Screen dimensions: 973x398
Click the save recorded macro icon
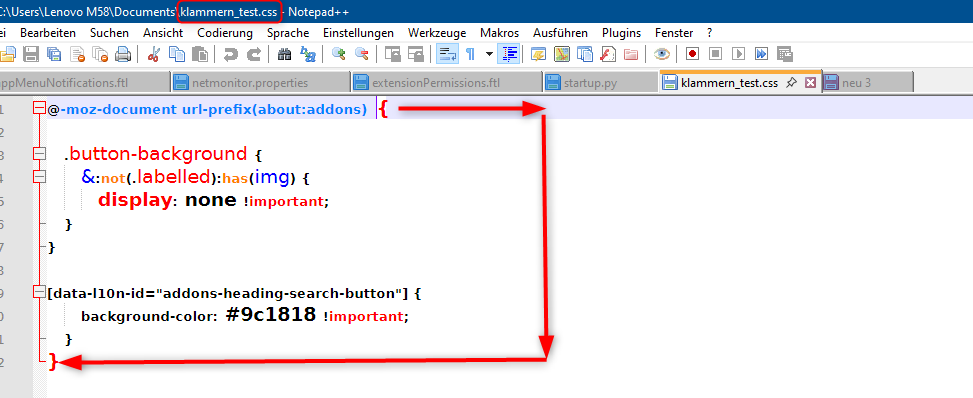(x=785, y=55)
